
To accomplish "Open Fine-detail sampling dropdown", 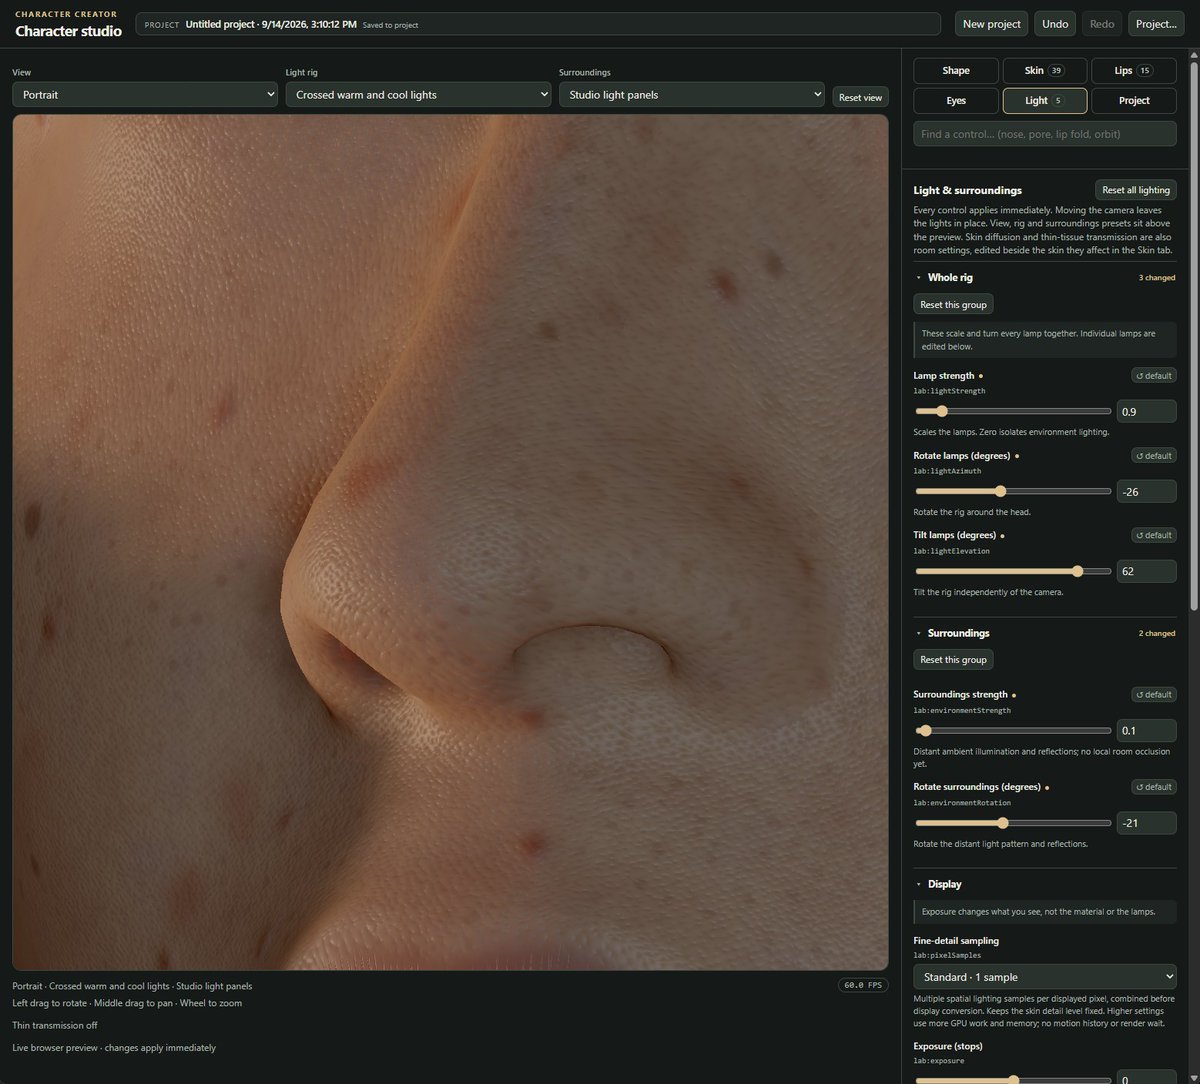I will pos(1045,977).
